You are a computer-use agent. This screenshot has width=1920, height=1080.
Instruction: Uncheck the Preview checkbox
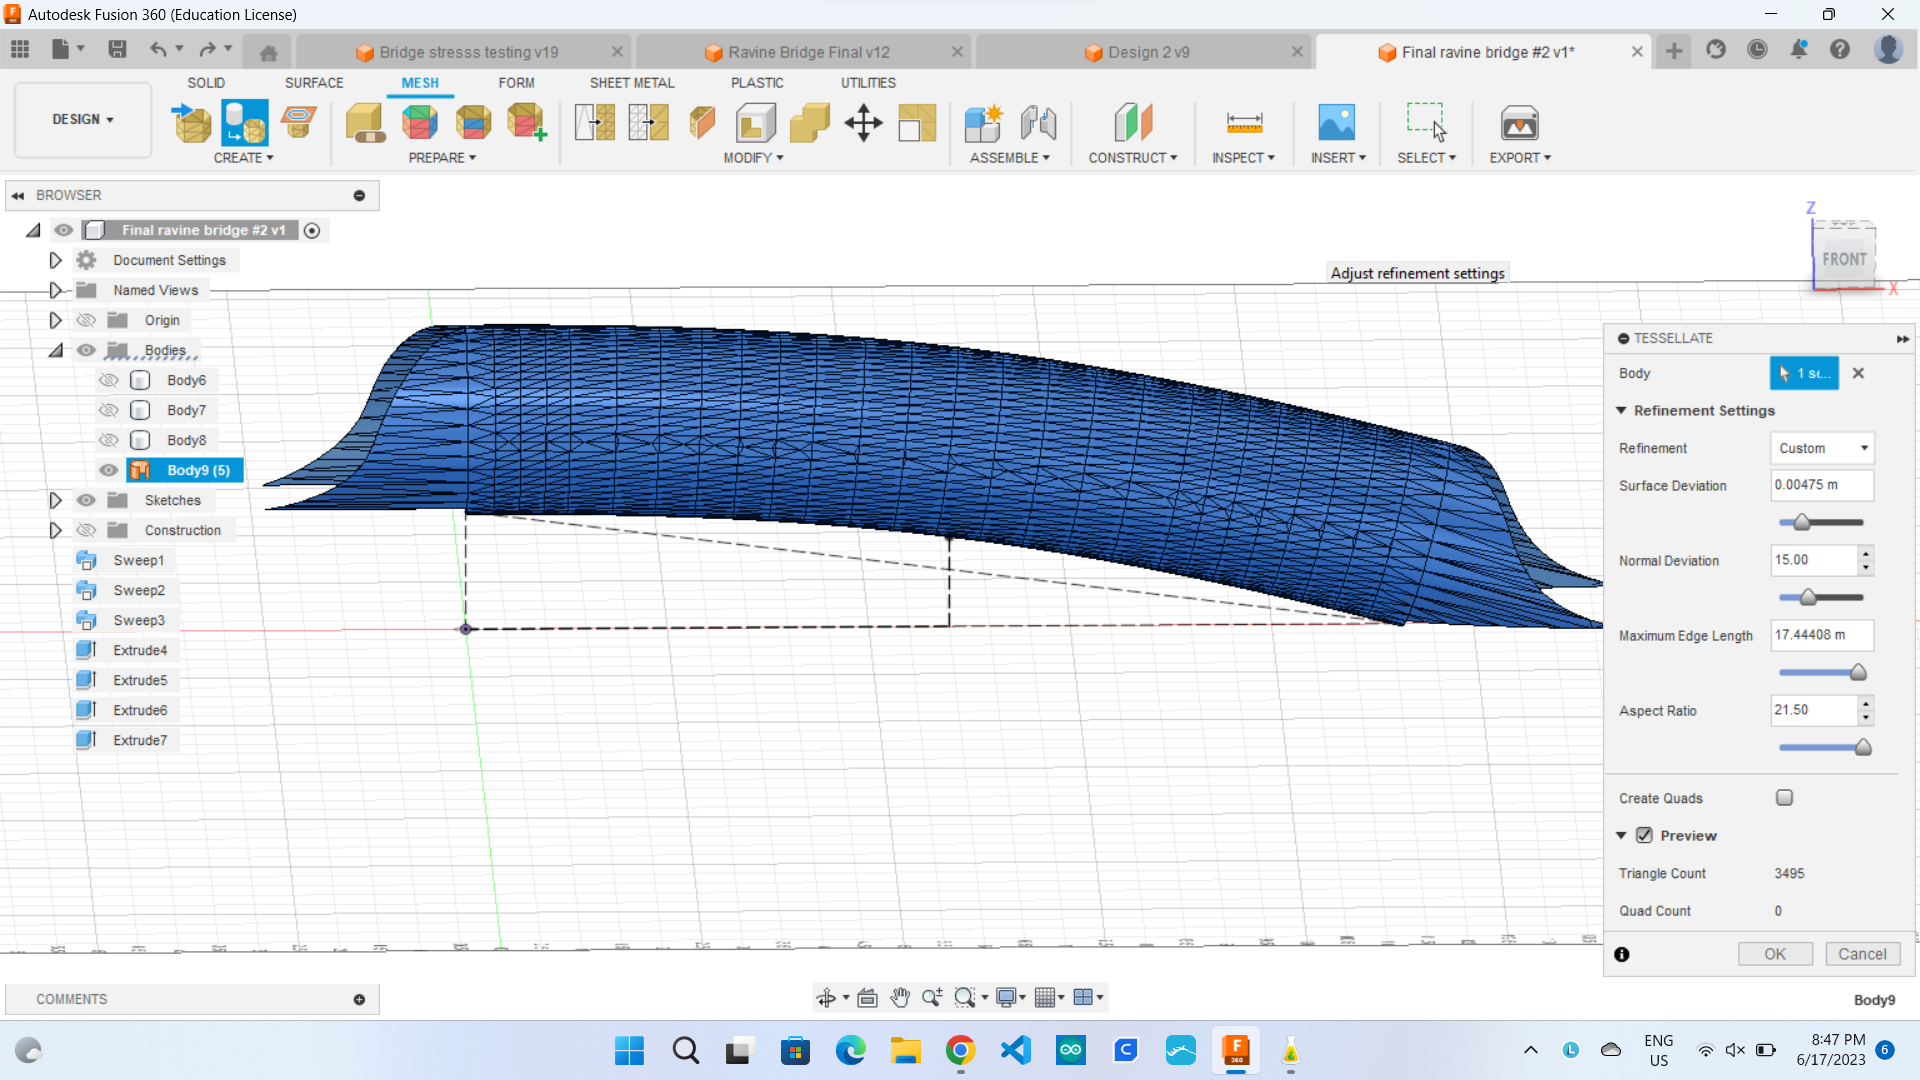pos(1644,835)
